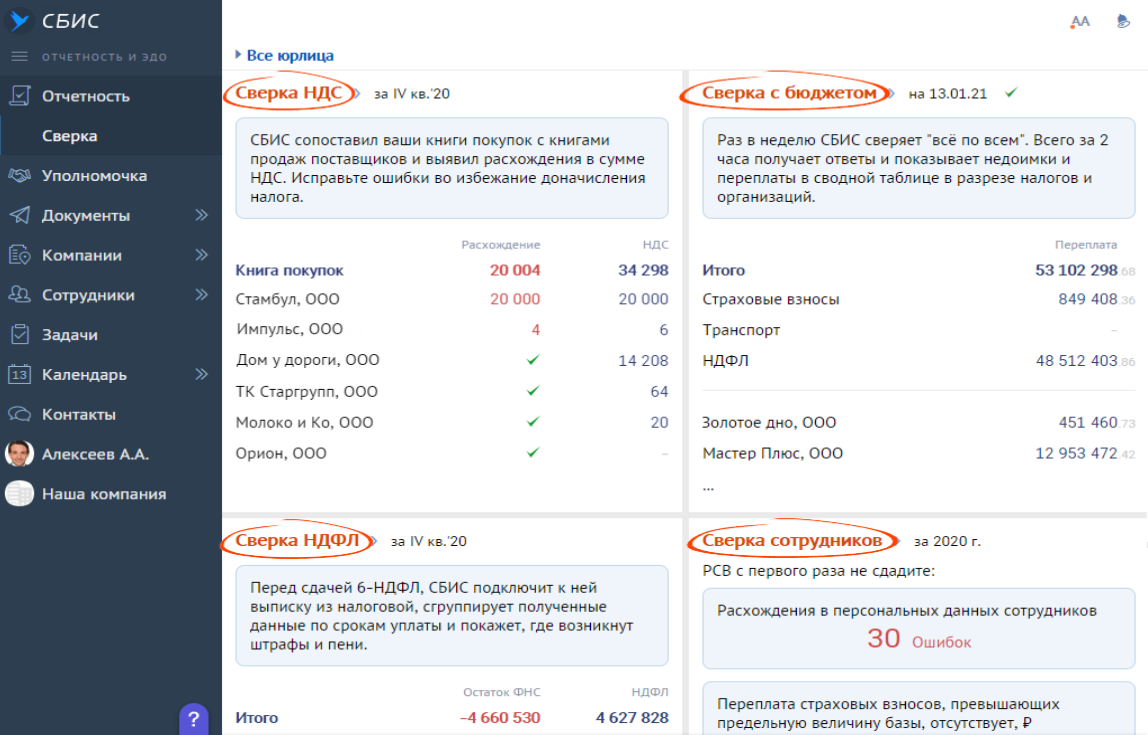Select the Сверка sidebar item
The image size is (1148, 735).
[x=70, y=136]
